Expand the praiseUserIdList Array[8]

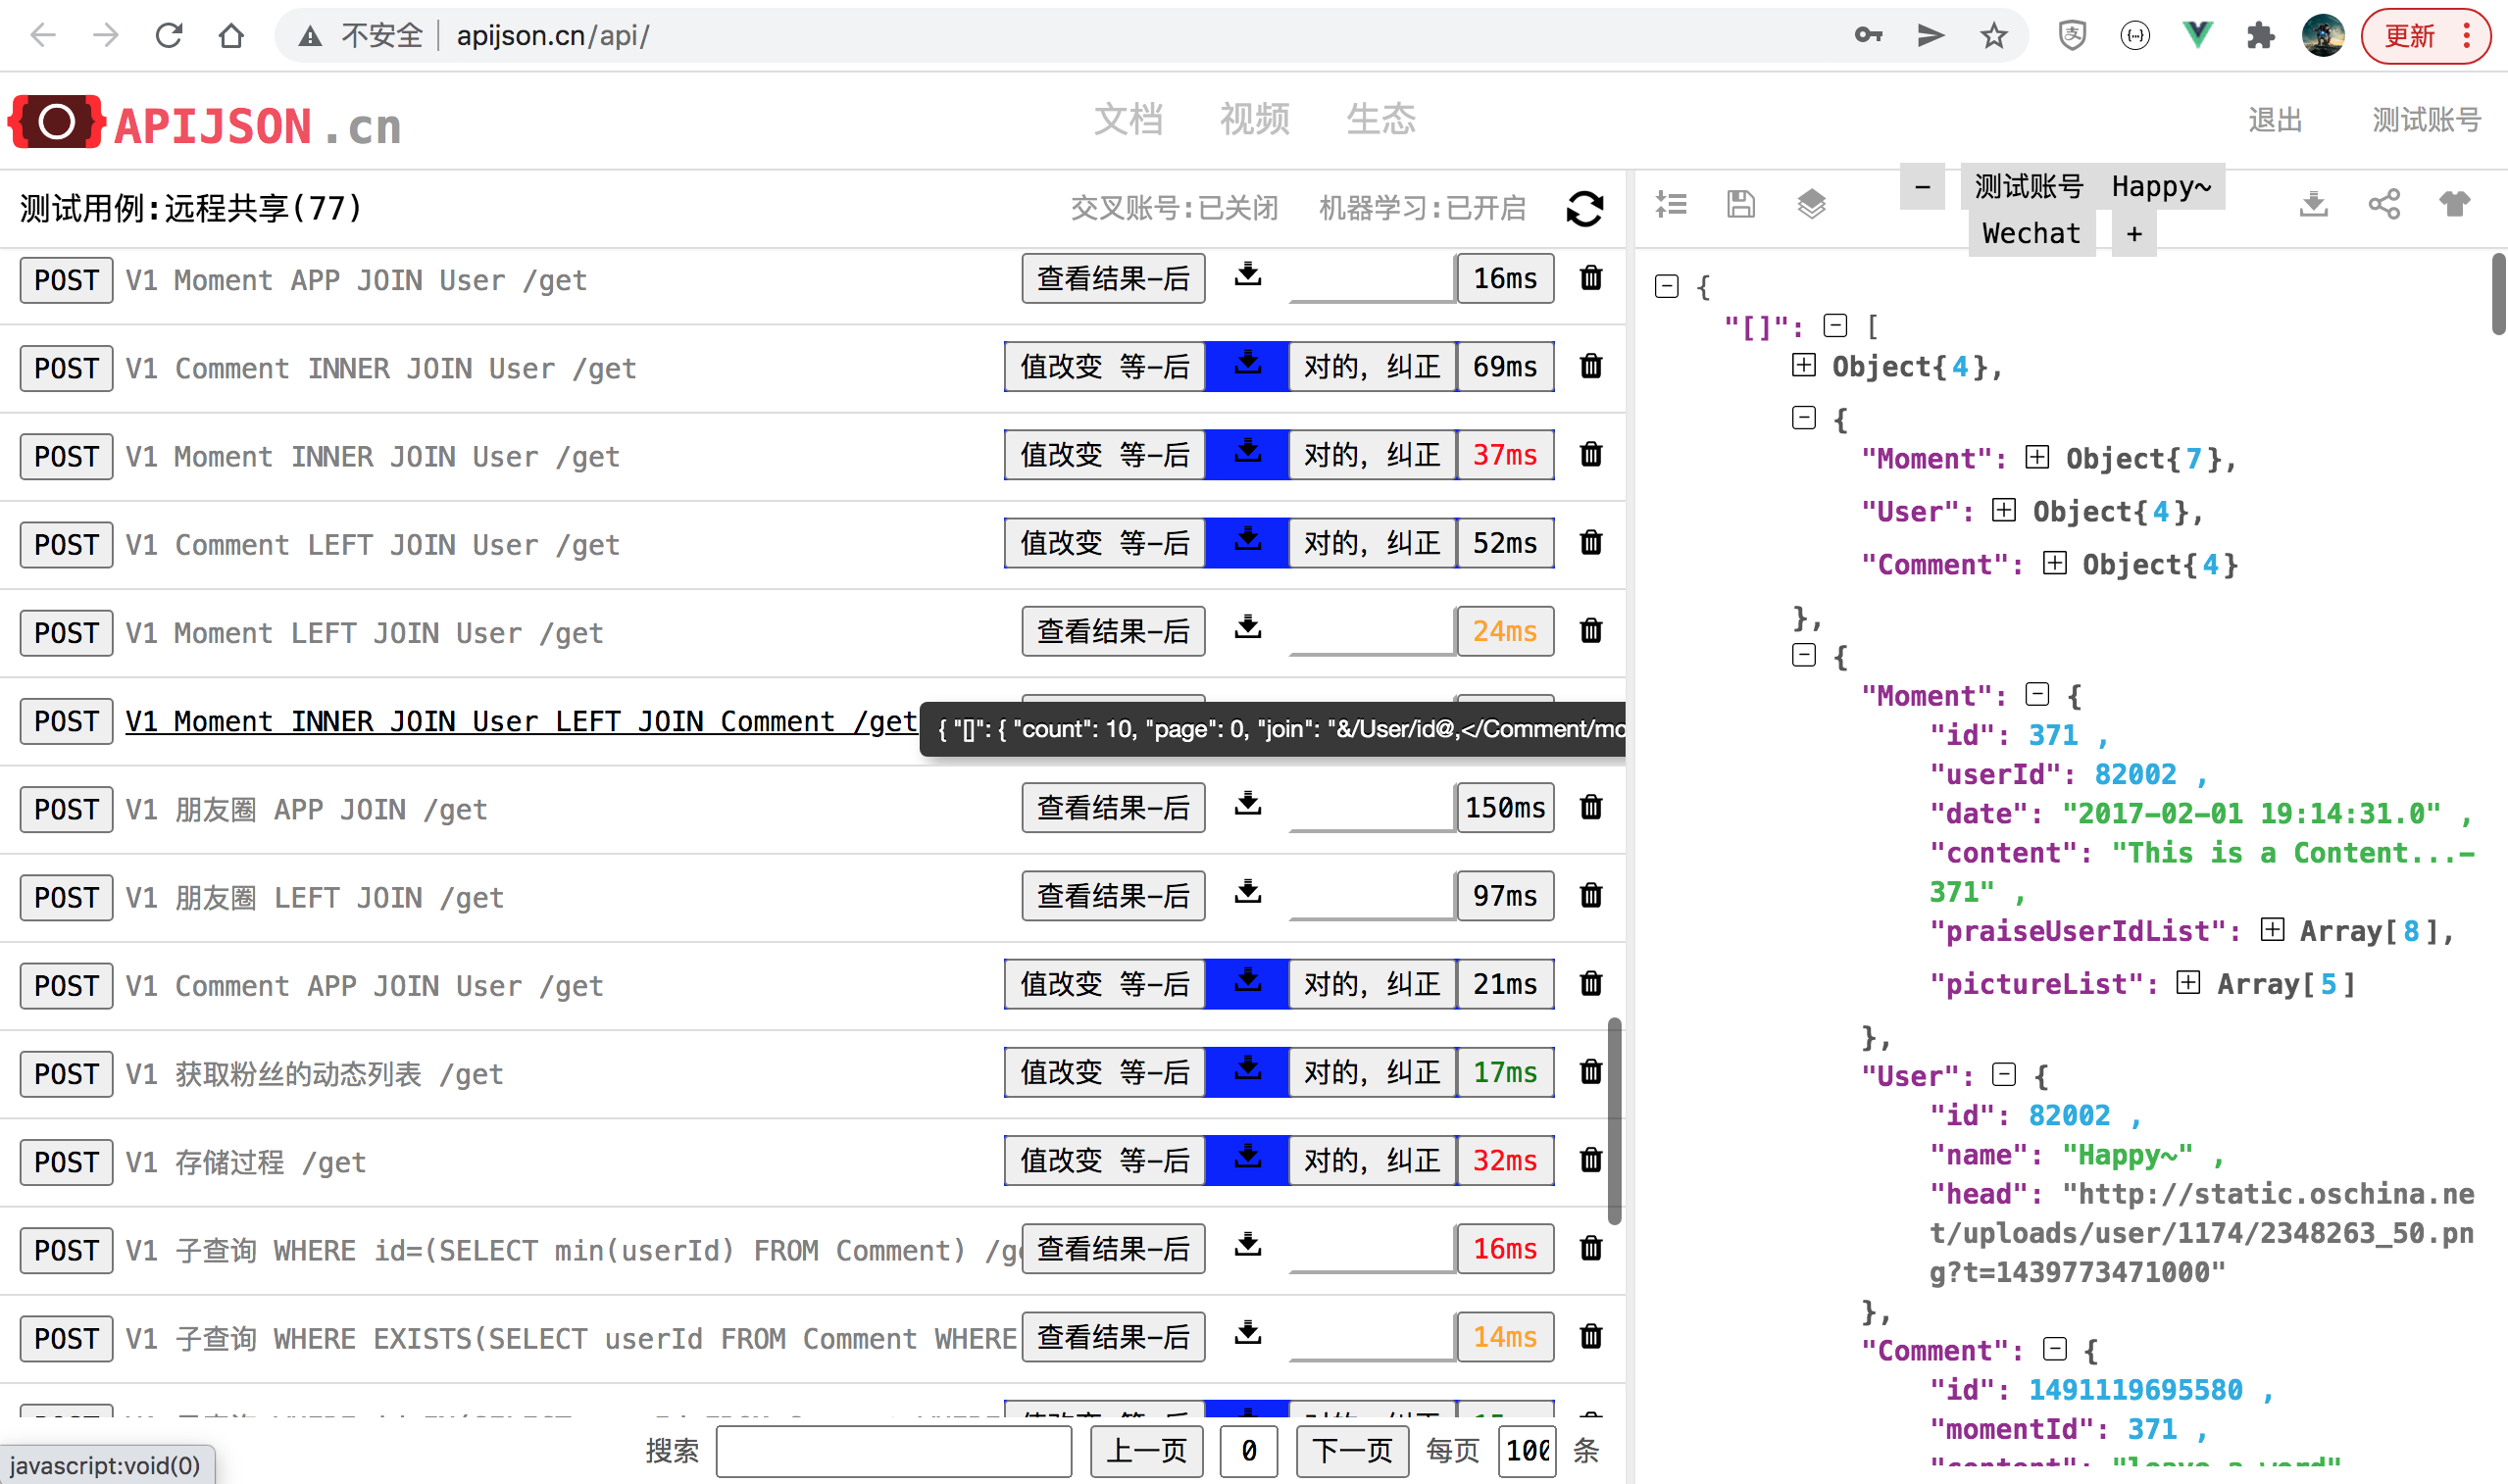2272,930
